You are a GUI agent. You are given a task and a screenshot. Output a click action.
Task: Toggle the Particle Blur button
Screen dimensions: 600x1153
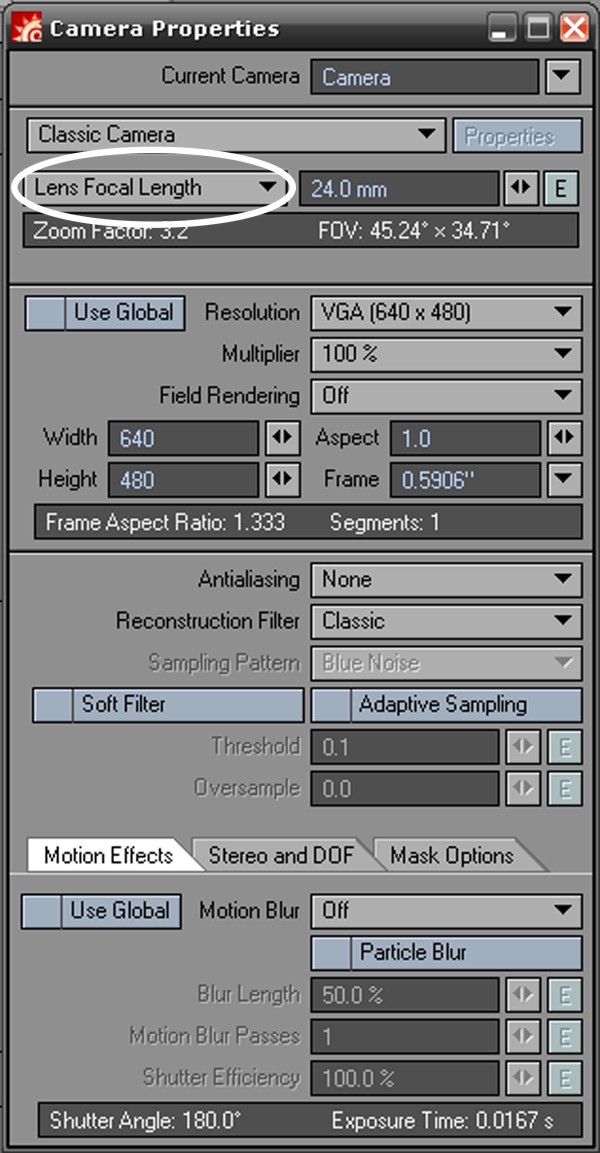pos(446,952)
